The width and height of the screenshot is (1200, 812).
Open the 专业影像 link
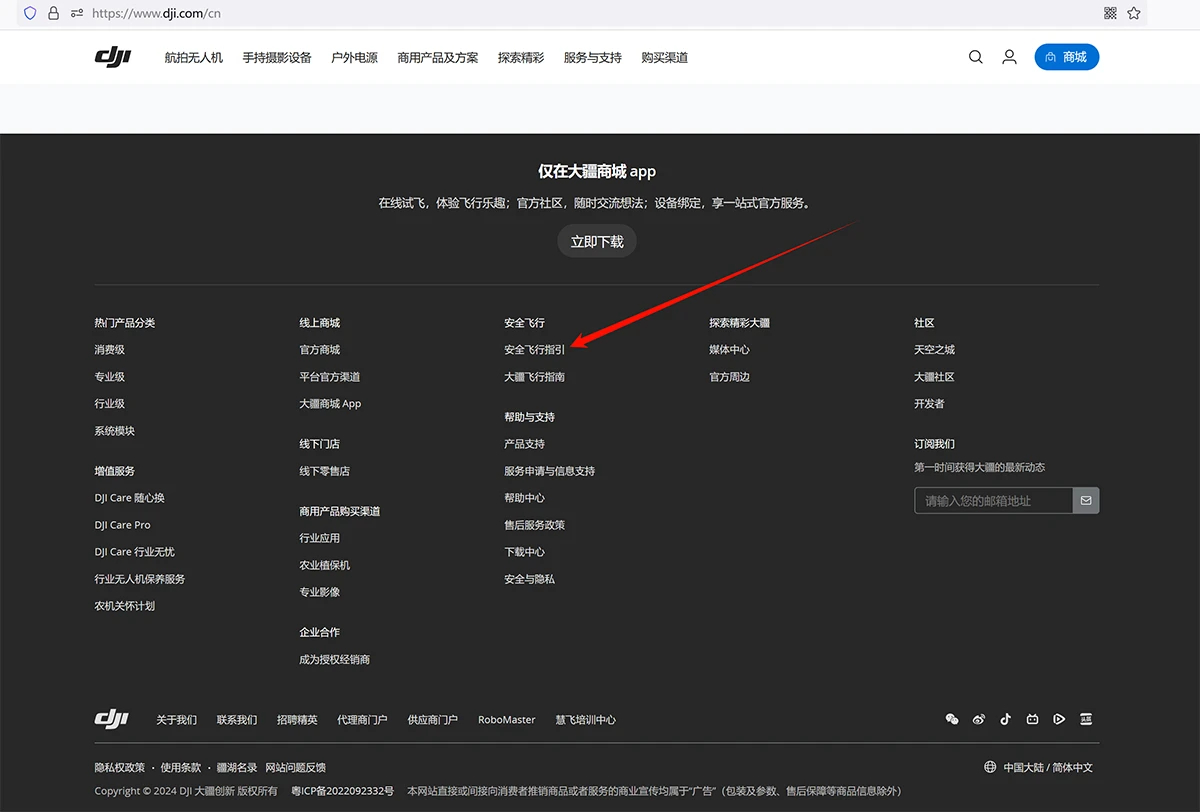click(x=320, y=592)
